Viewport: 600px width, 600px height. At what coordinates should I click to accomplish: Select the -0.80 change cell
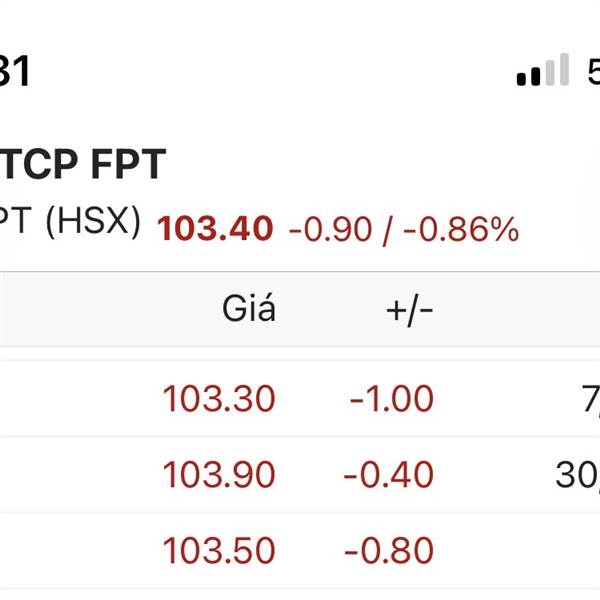(388, 551)
